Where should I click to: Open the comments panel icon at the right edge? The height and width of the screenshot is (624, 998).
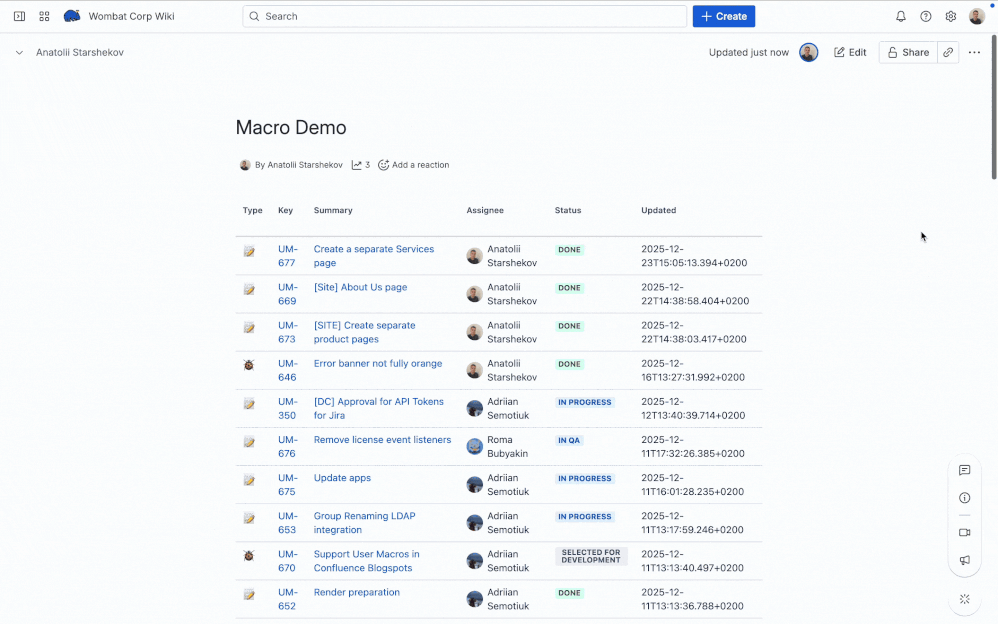(964, 470)
